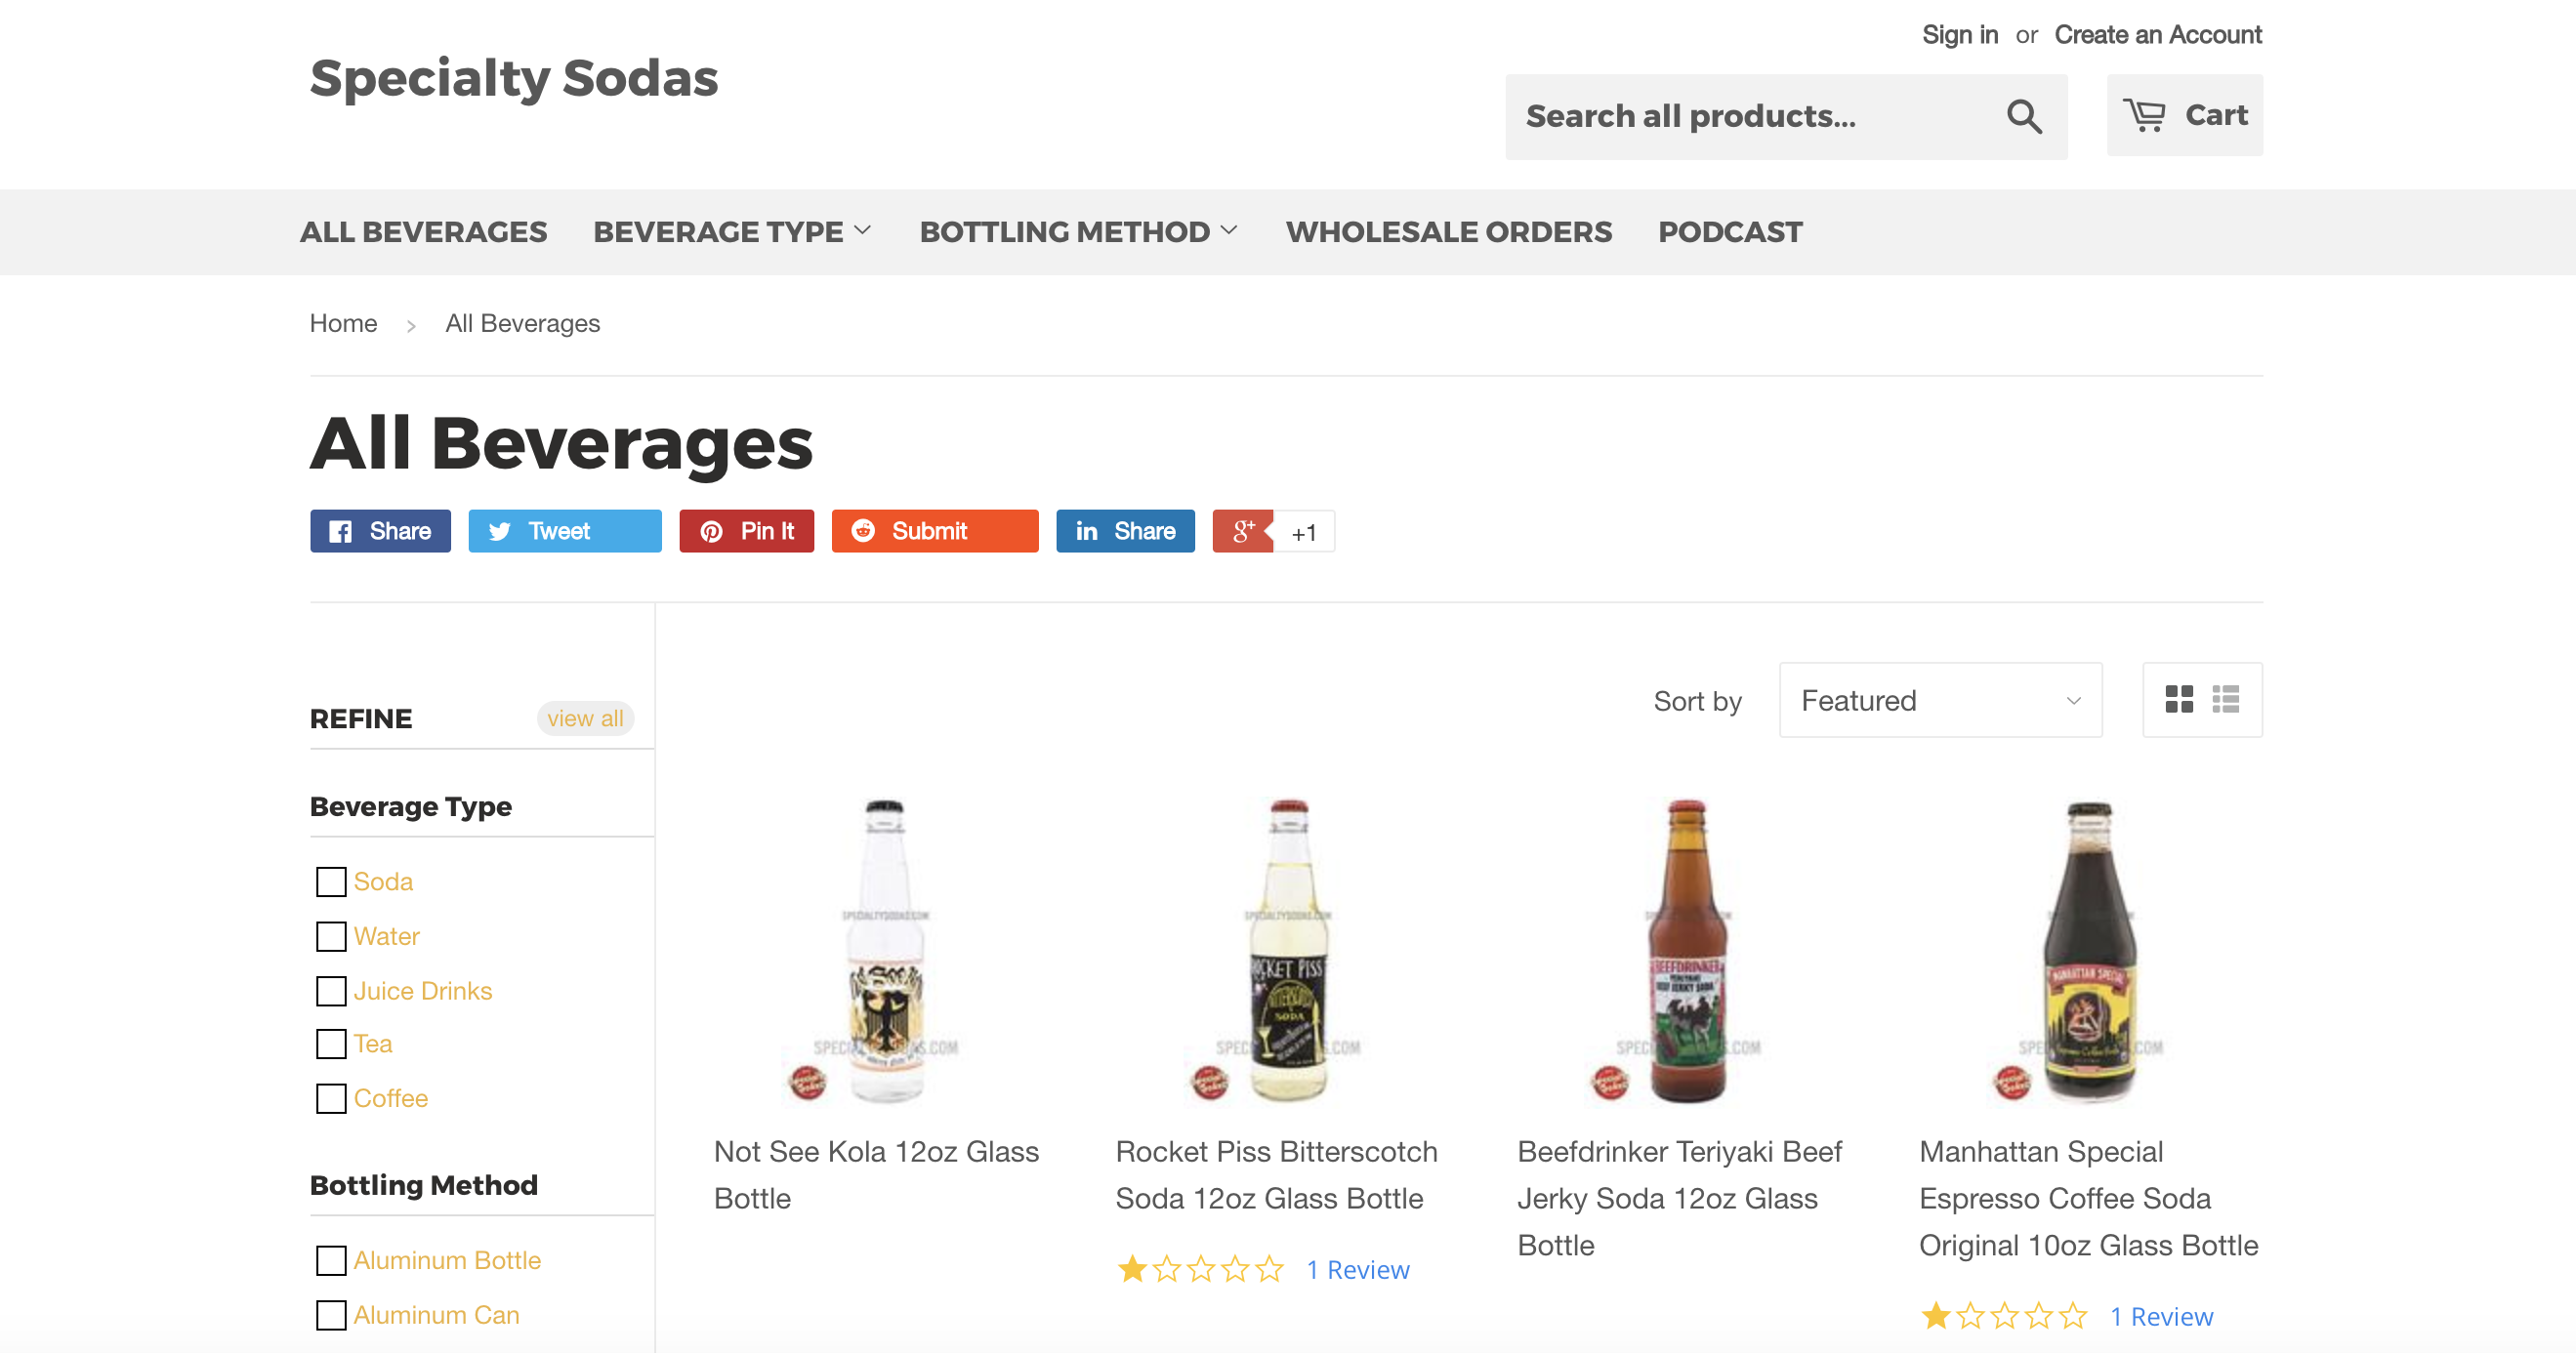Click the search magnifier icon
The width and height of the screenshot is (2576, 1353).
click(2023, 117)
